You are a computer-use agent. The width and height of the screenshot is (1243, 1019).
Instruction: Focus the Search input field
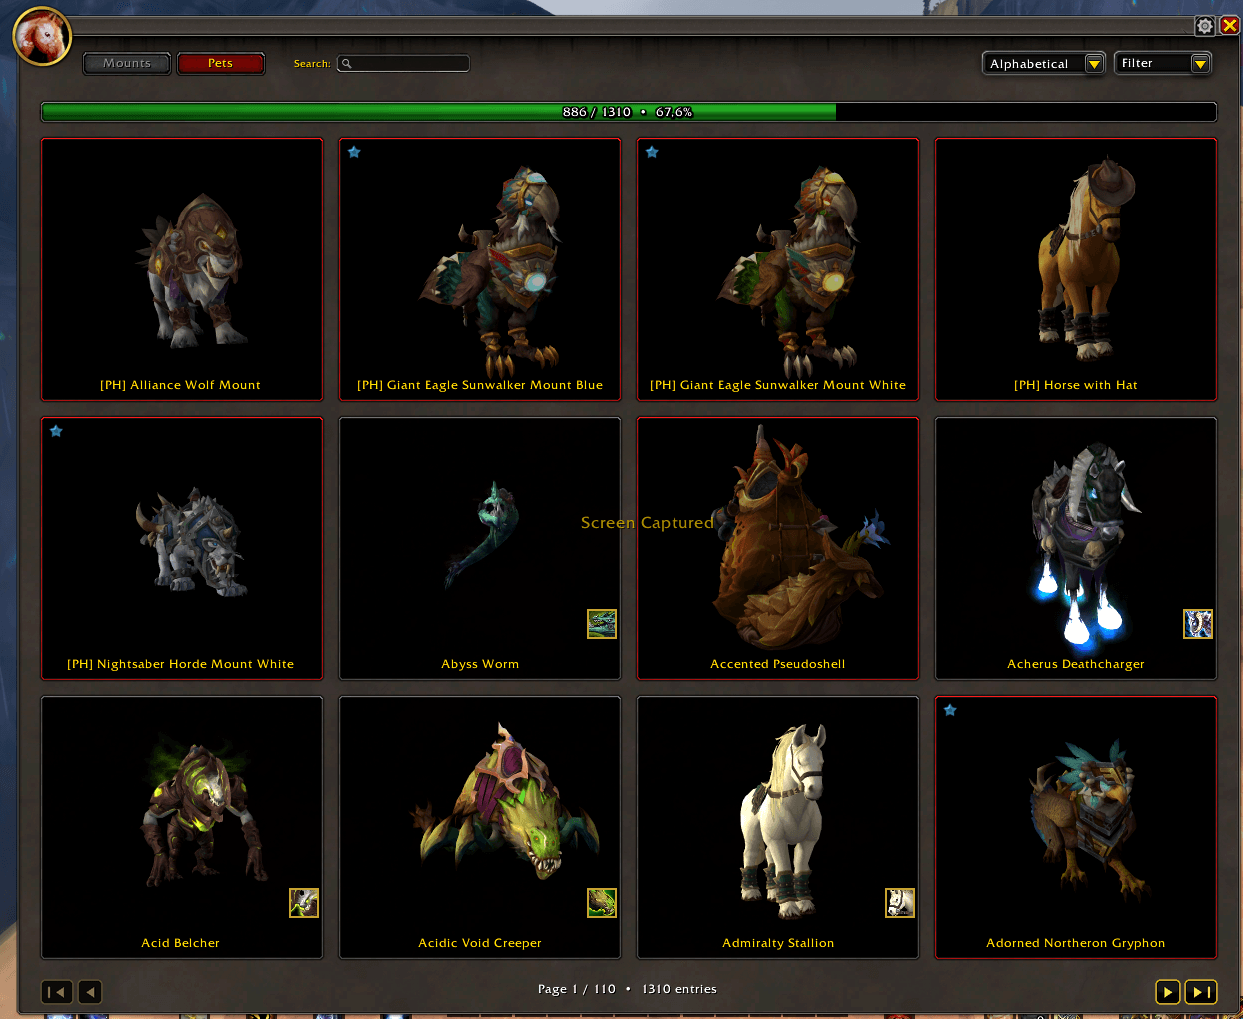click(403, 64)
